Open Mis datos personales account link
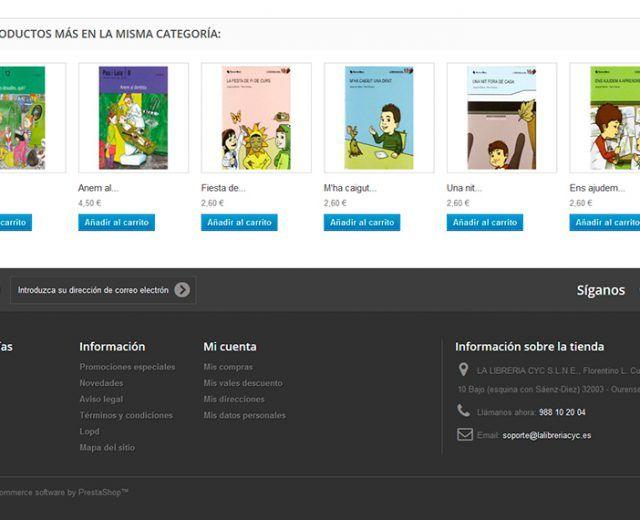The width and height of the screenshot is (640, 520). point(244,415)
